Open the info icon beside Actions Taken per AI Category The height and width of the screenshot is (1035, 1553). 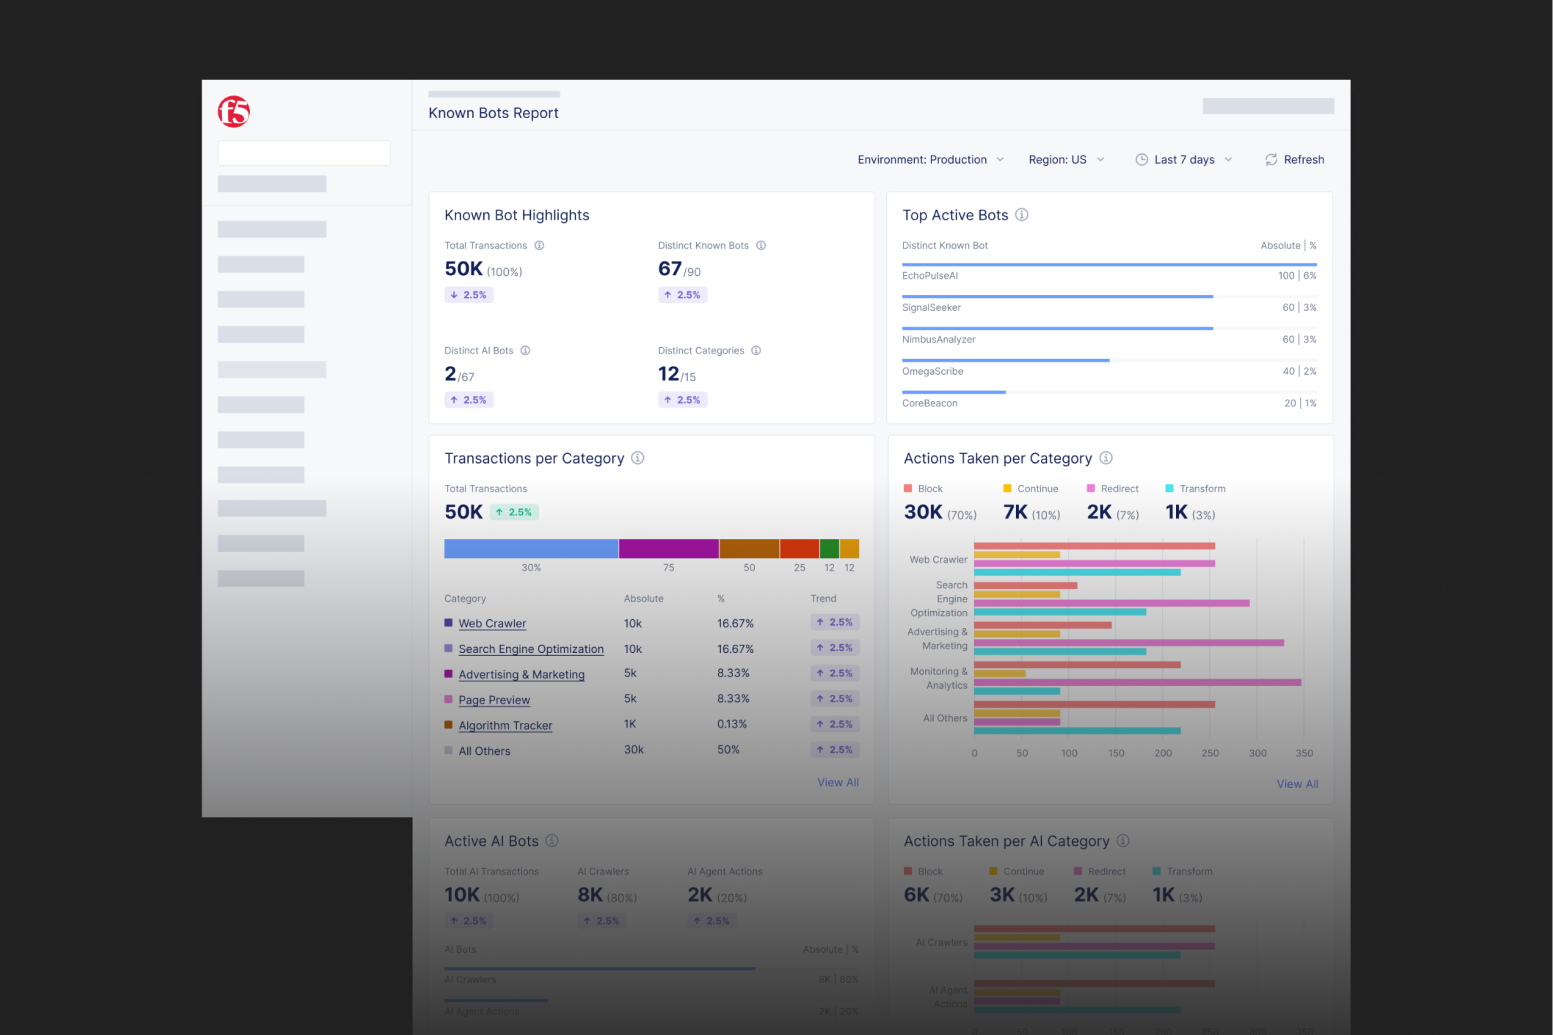[1123, 841]
